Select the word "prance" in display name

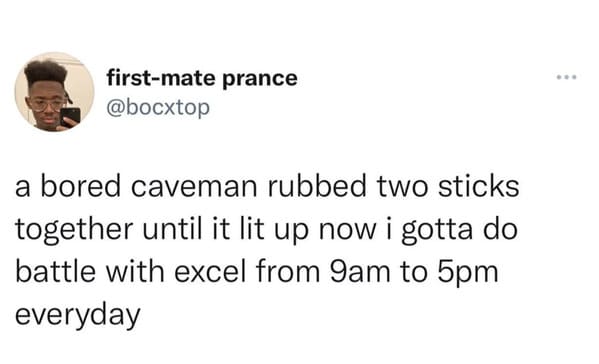coord(259,79)
